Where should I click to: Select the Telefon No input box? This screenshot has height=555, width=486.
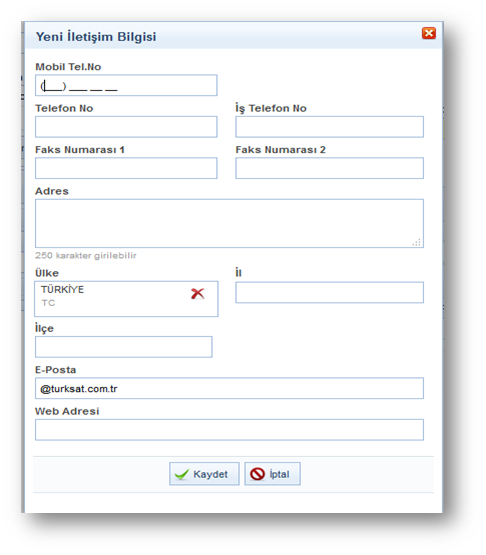(x=126, y=127)
